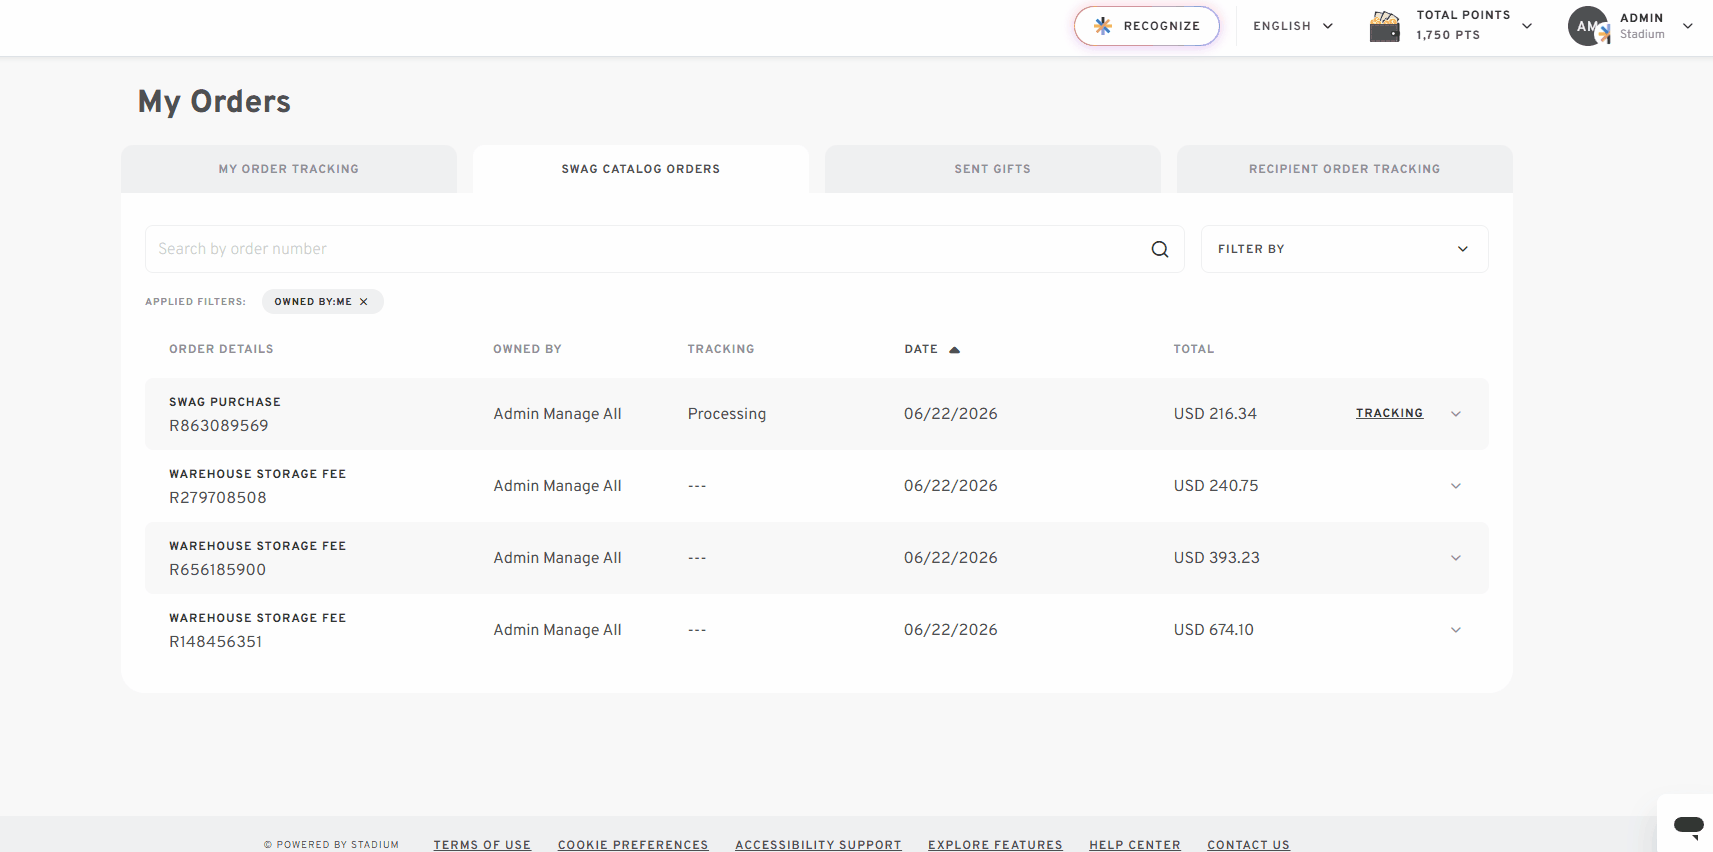Screen dimensions: 1713x852
Task: Open the Filter By dropdown
Action: click(x=1344, y=249)
